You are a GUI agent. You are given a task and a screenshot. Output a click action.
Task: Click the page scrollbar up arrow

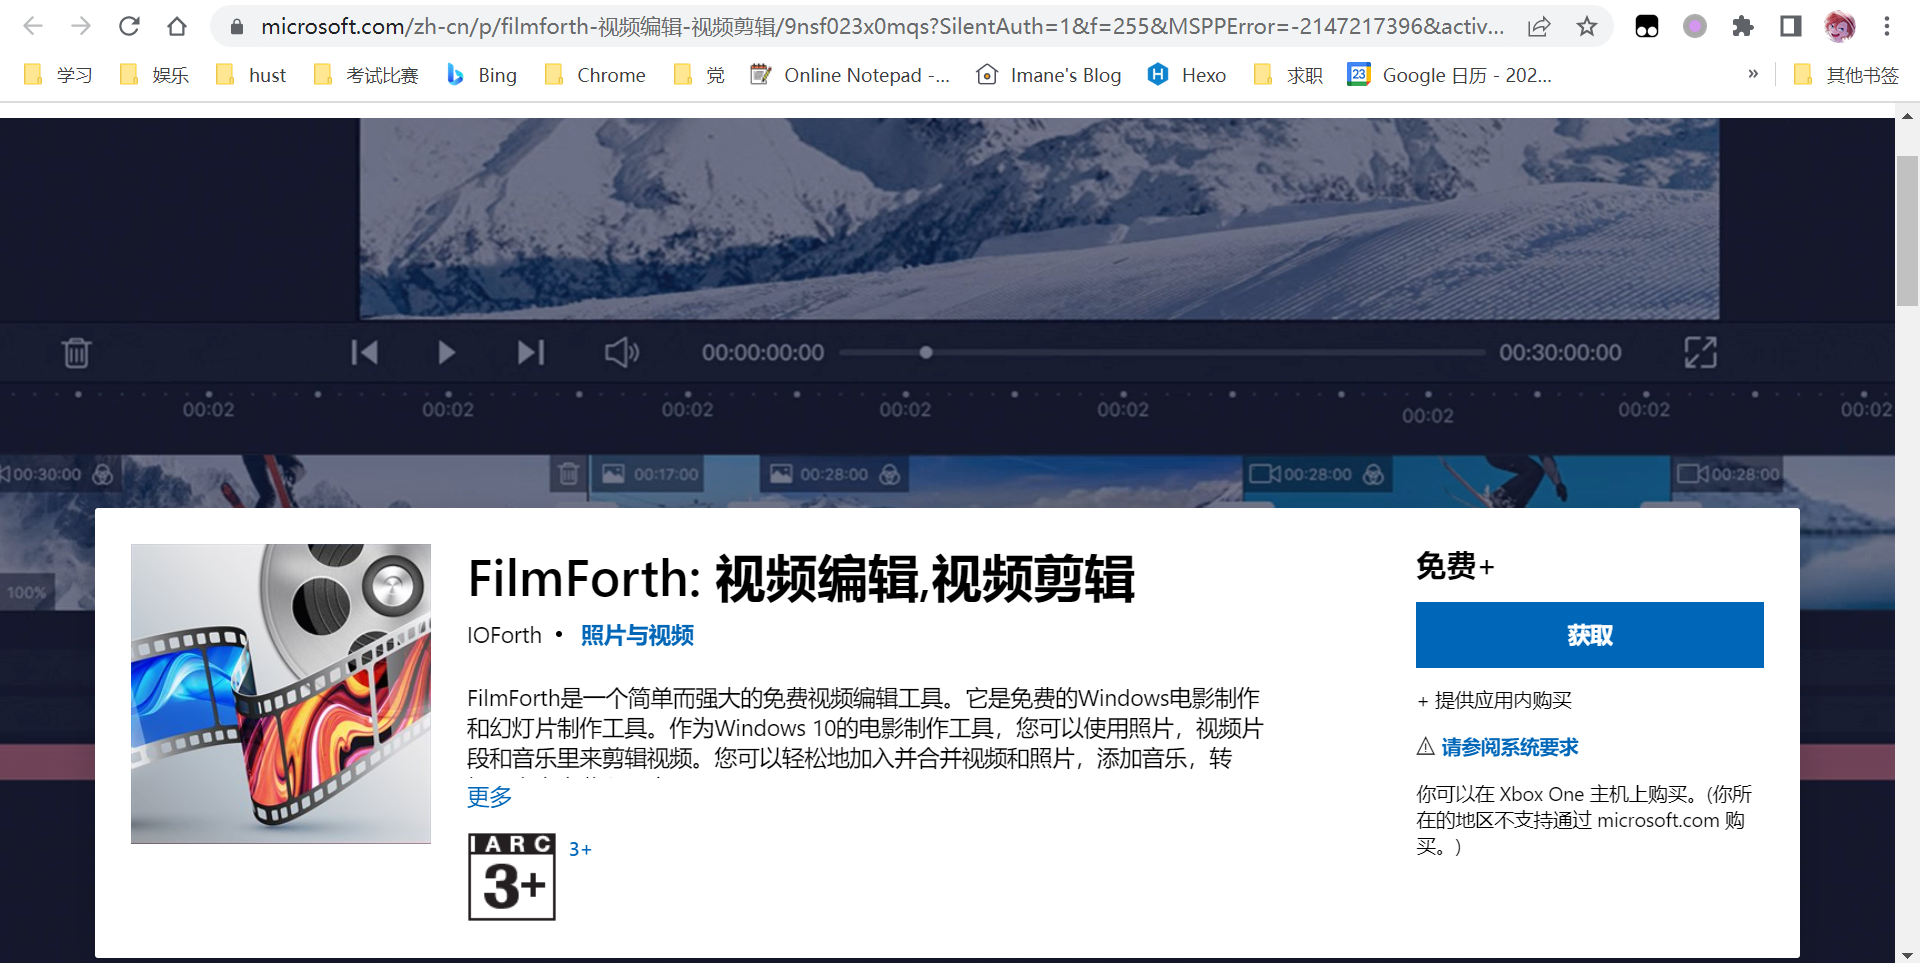coord(1907,116)
